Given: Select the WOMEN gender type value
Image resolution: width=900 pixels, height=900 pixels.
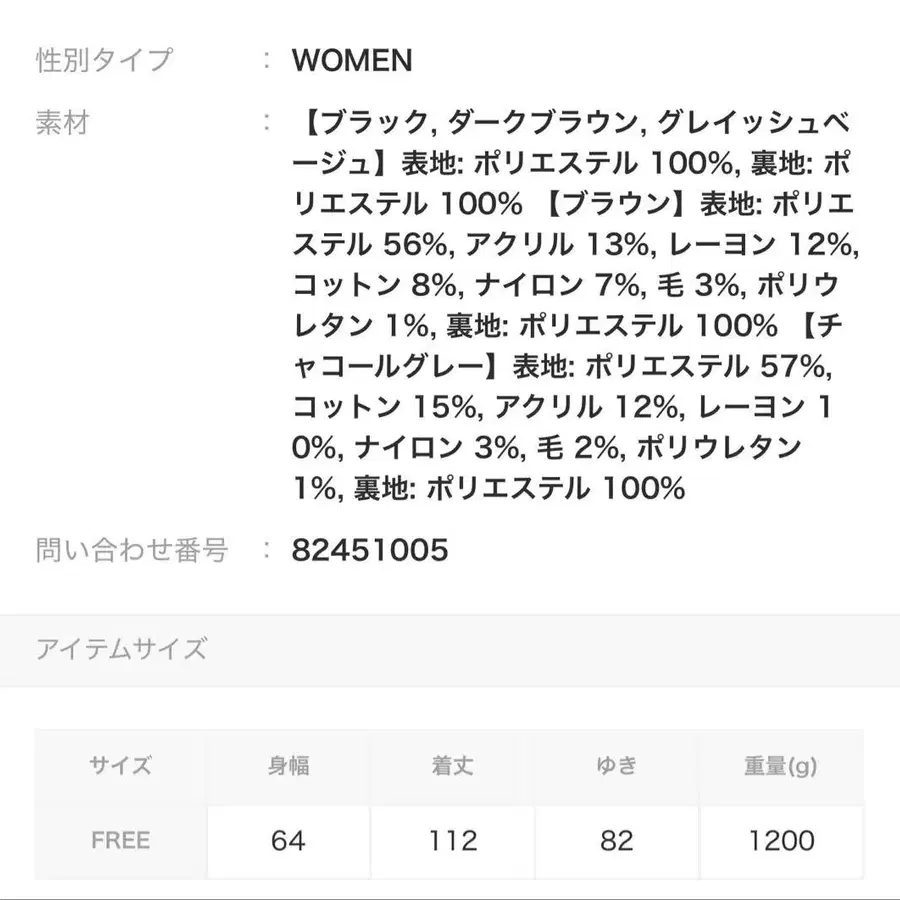Looking at the screenshot, I should coord(352,60).
